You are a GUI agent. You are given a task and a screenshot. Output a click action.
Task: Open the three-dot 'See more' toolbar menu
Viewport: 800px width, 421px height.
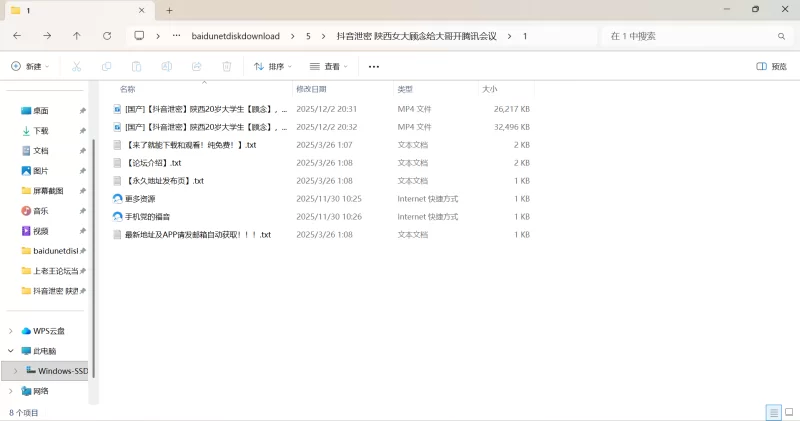point(374,67)
